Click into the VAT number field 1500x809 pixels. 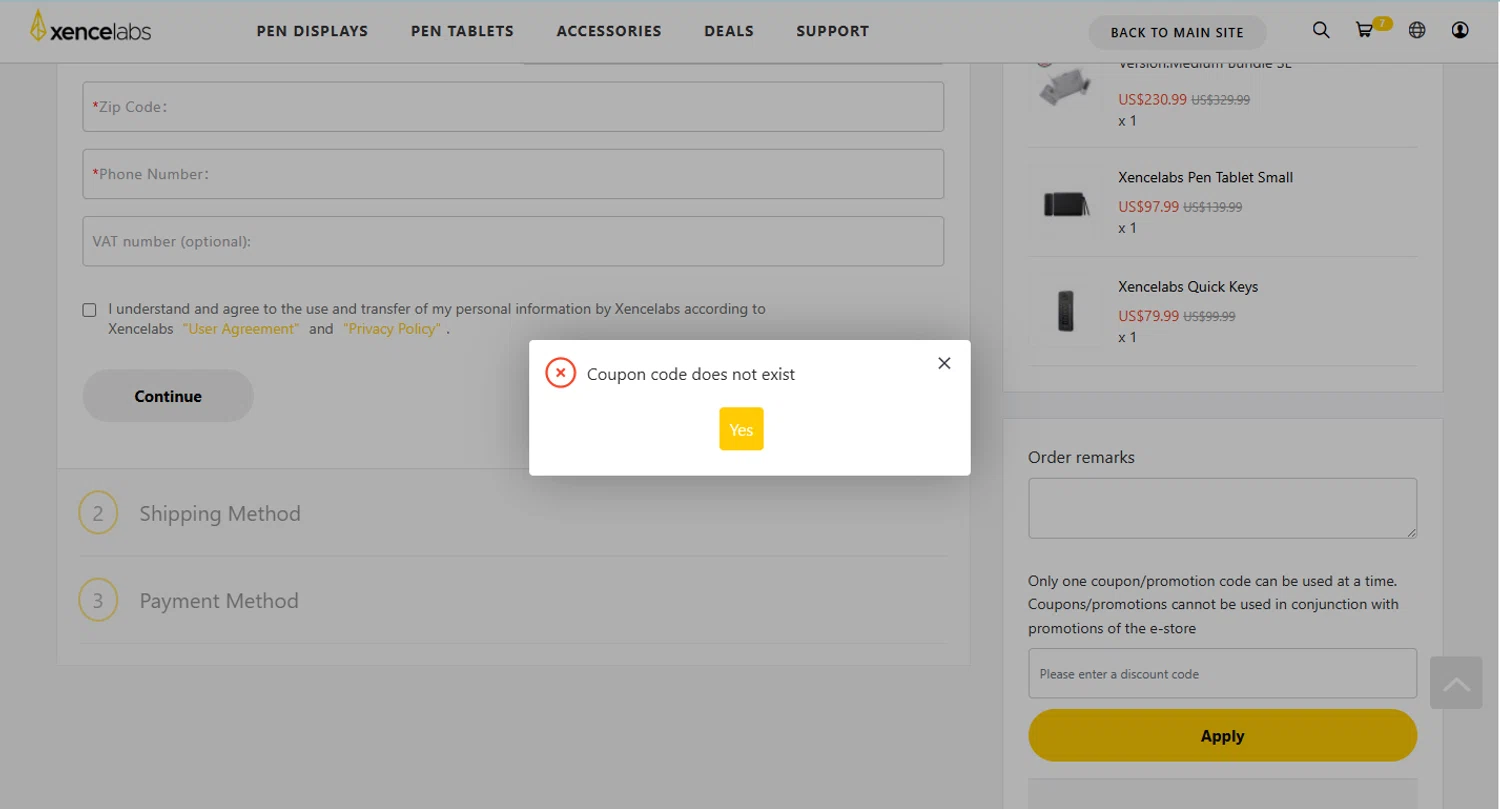click(513, 241)
